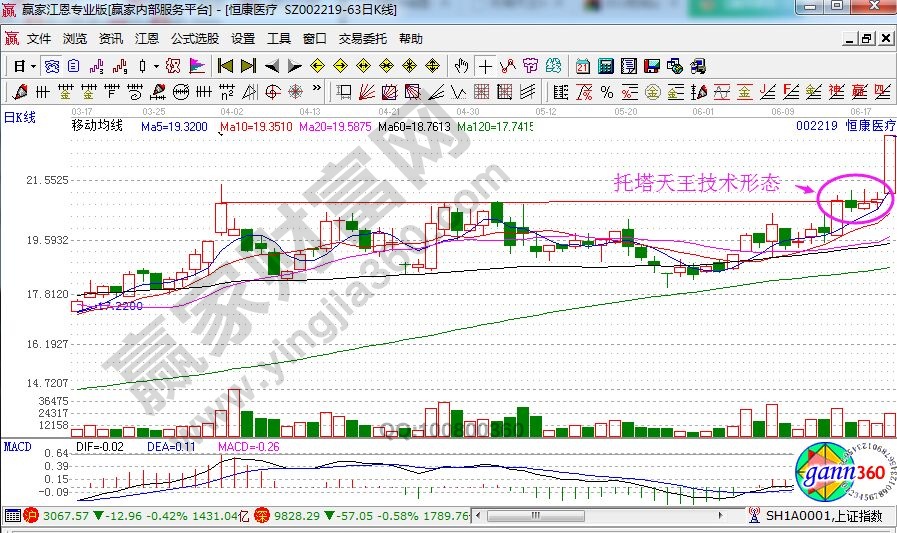Viewport: 897px width, 533px height.
Task: Expand the hidden drawing tools chevron
Action: (317, 88)
